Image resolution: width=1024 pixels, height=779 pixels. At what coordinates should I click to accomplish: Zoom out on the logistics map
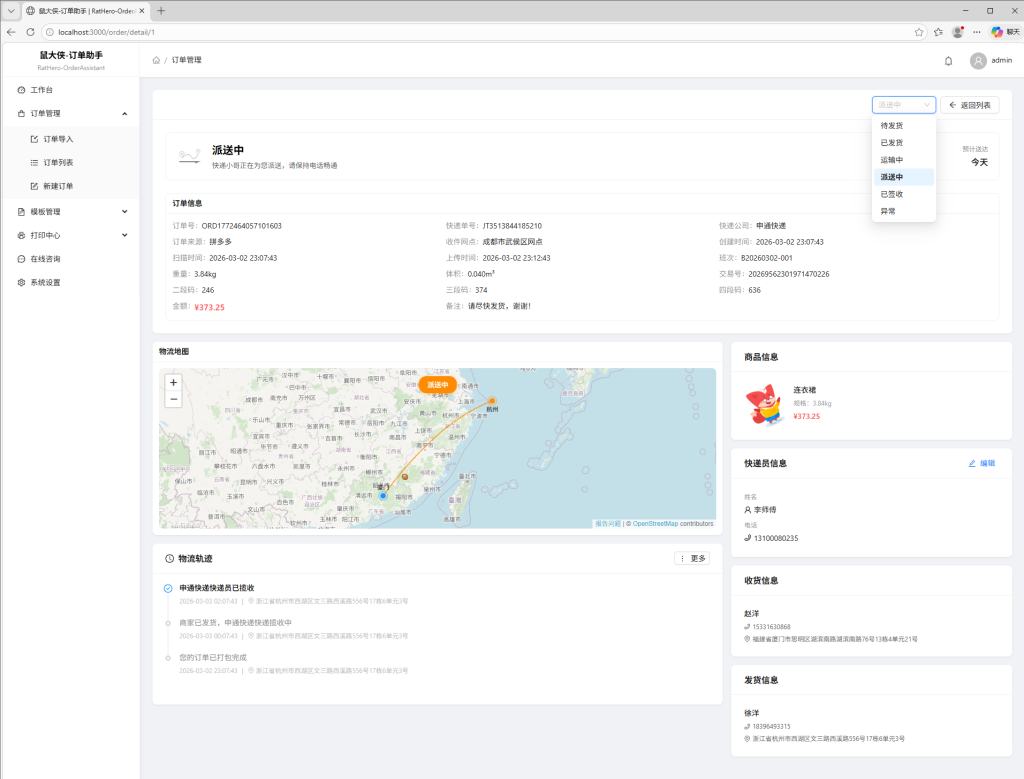[173, 399]
